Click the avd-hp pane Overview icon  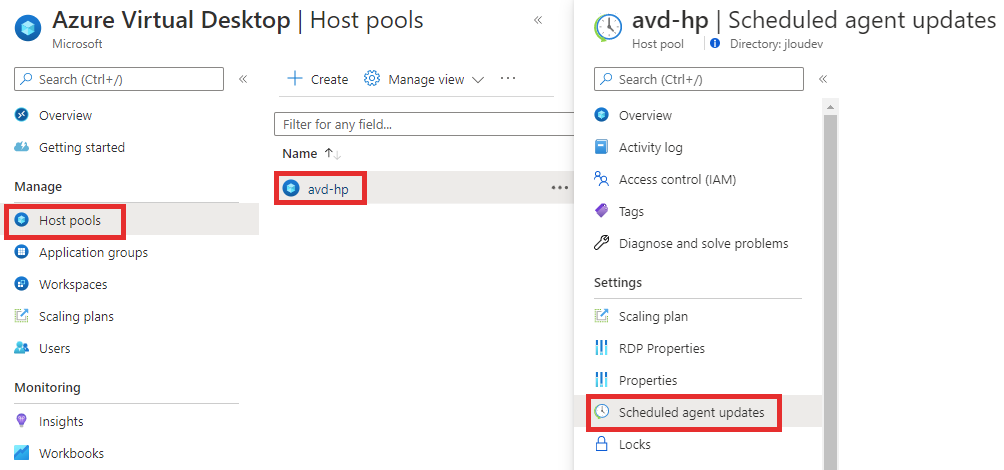click(601, 115)
